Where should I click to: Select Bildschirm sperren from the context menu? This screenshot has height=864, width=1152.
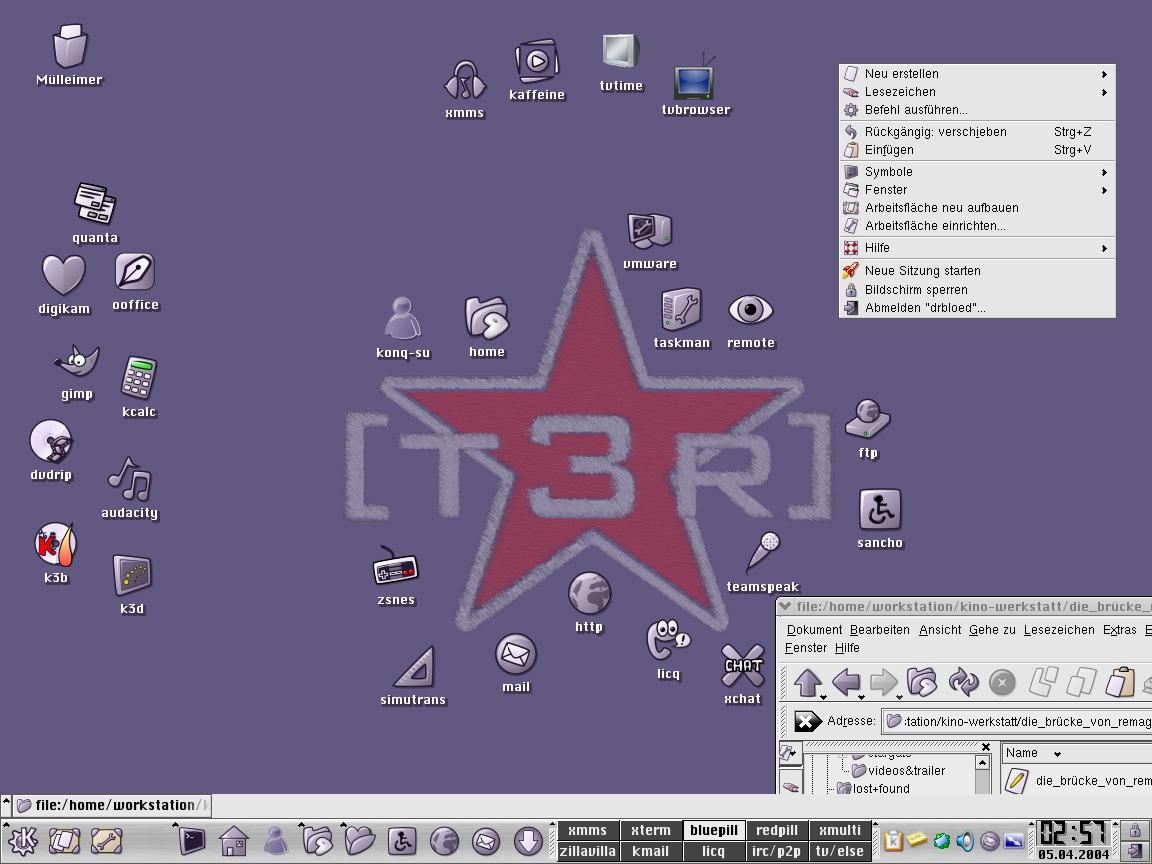[x=916, y=290]
